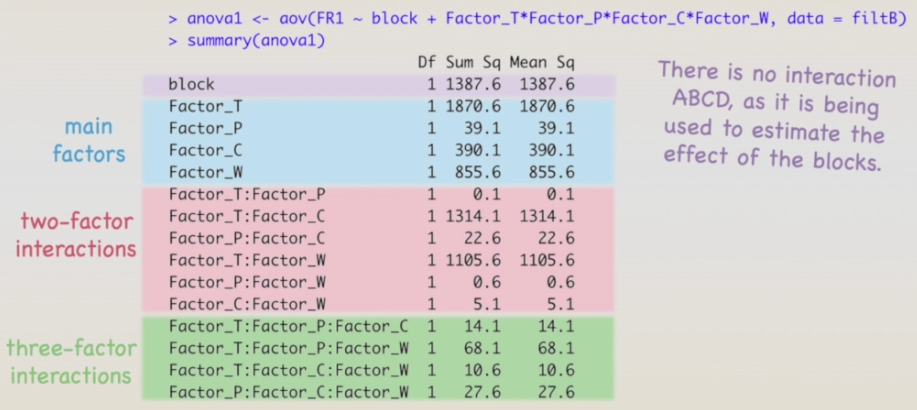This screenshot has width=917, height=410.
Task: Click the Factor_P:Factor_C:Factor_W interaction row
Action: (289, 392)
